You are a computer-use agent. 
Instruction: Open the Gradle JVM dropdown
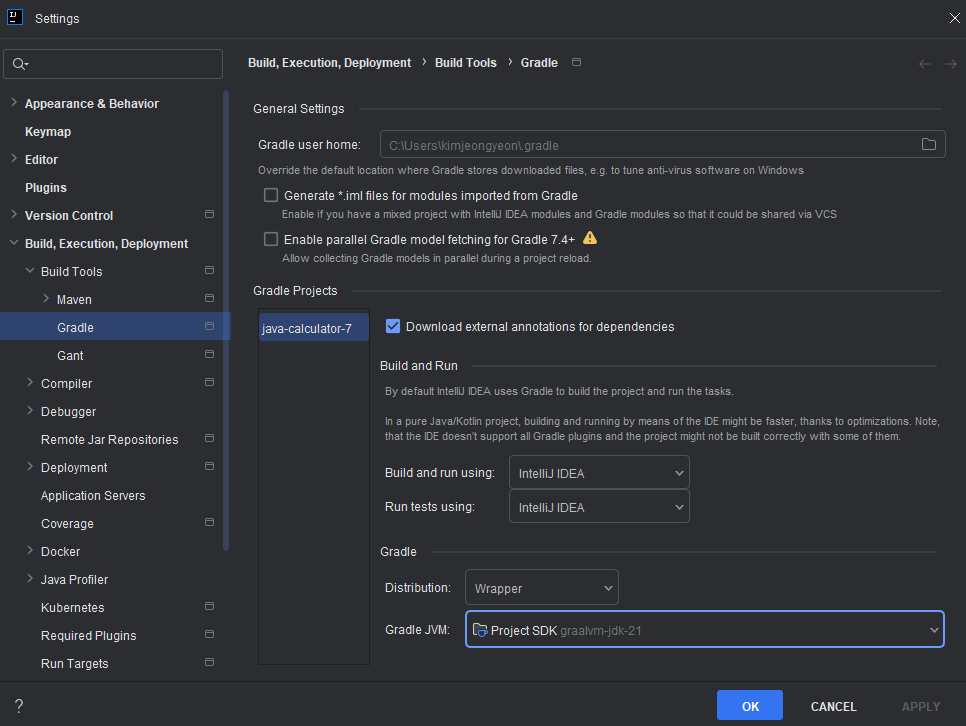pos(705,629)
